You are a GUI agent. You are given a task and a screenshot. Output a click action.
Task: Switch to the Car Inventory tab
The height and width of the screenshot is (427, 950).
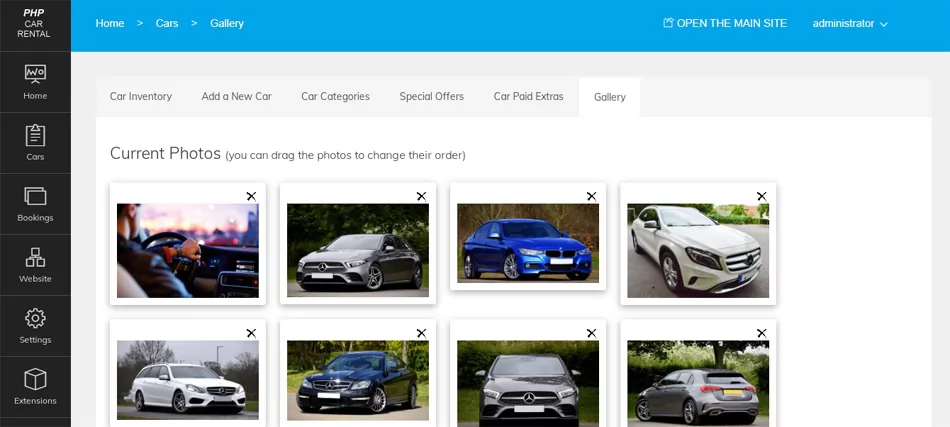[x=141, y=96]
